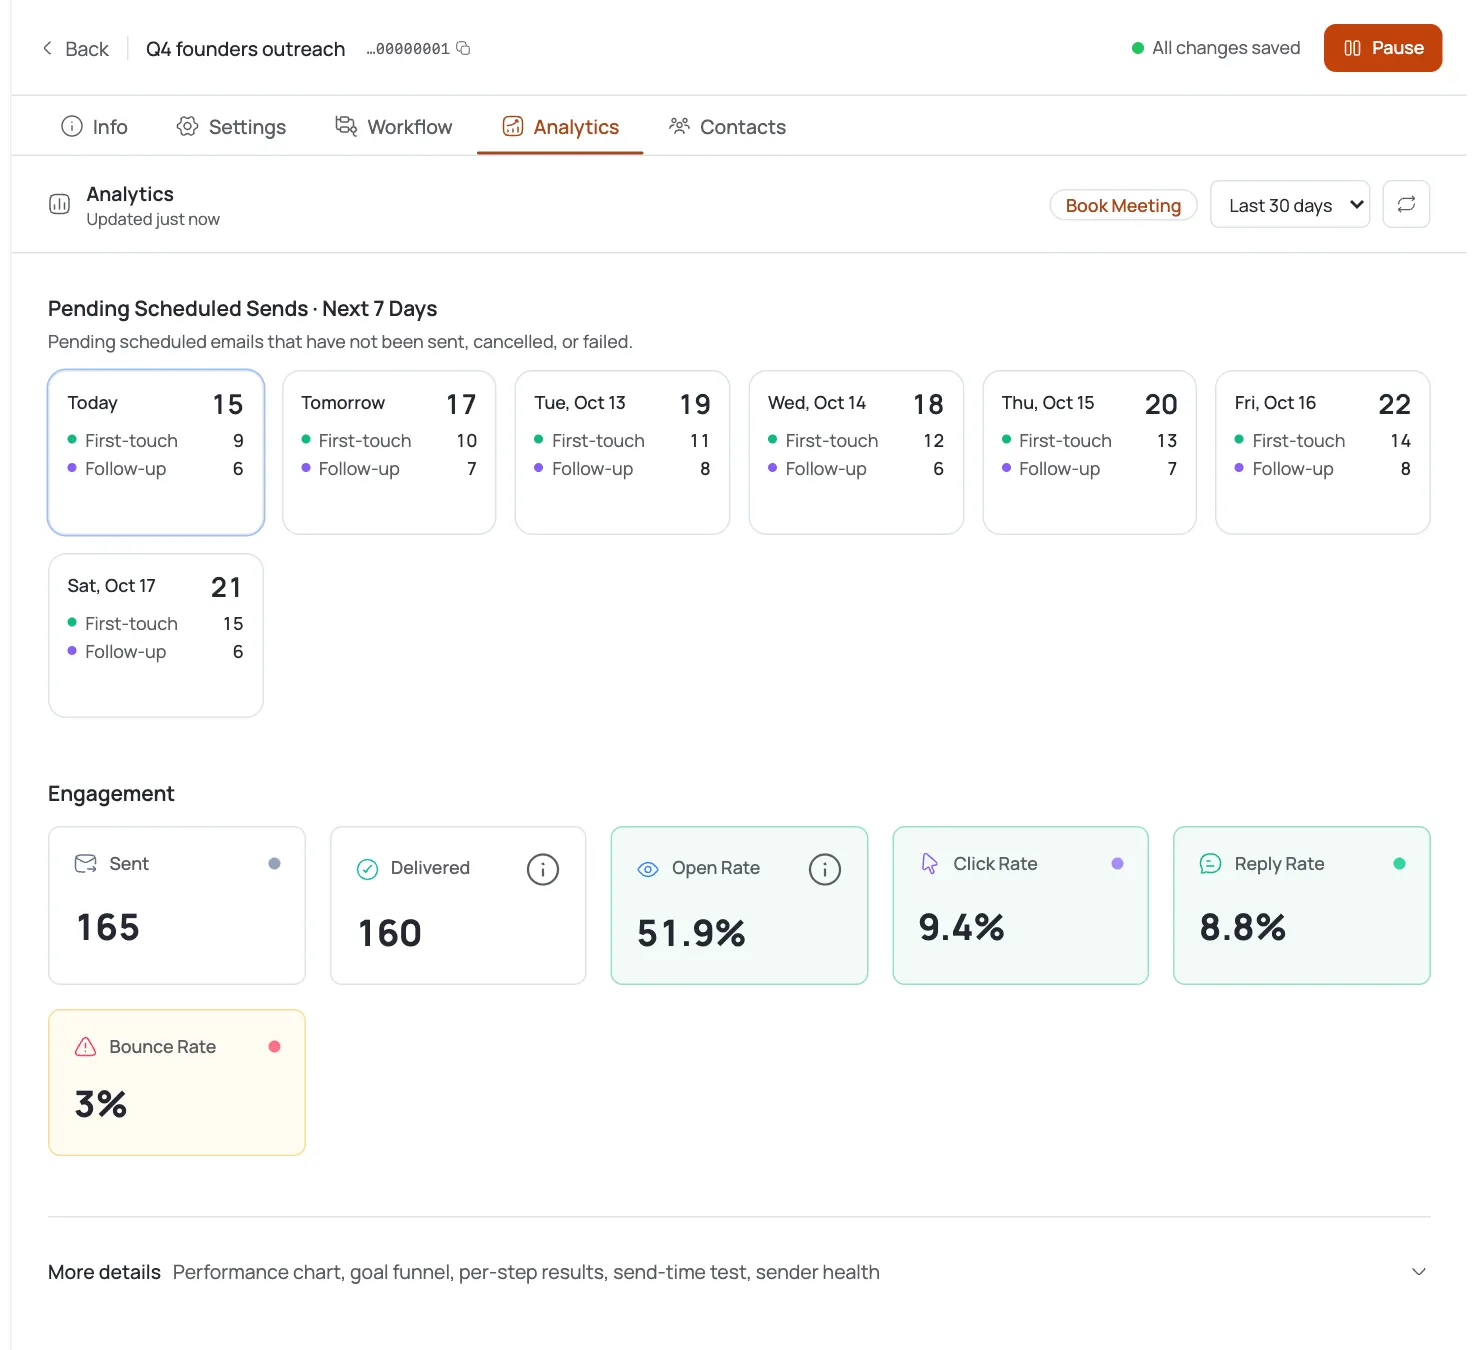Image resolution: width=1484 pixels, height=1350 pixels.
Task: Toggle the Reply Rate green dot
Action: [1400, 864]
